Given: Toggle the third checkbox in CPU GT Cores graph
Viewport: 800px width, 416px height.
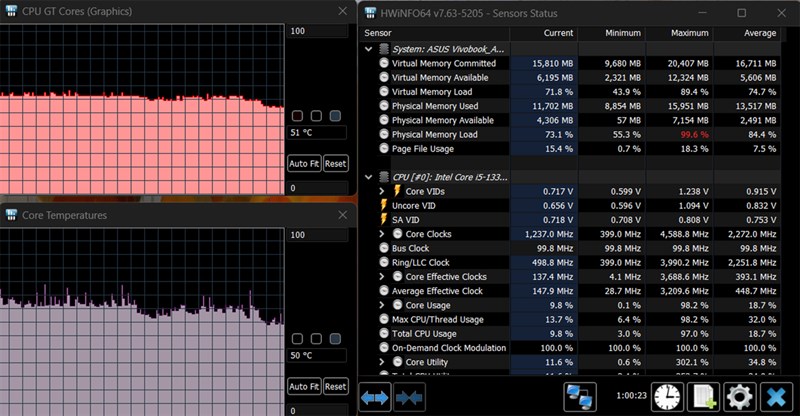Looking at the screenshot, I should coord(335,116).
